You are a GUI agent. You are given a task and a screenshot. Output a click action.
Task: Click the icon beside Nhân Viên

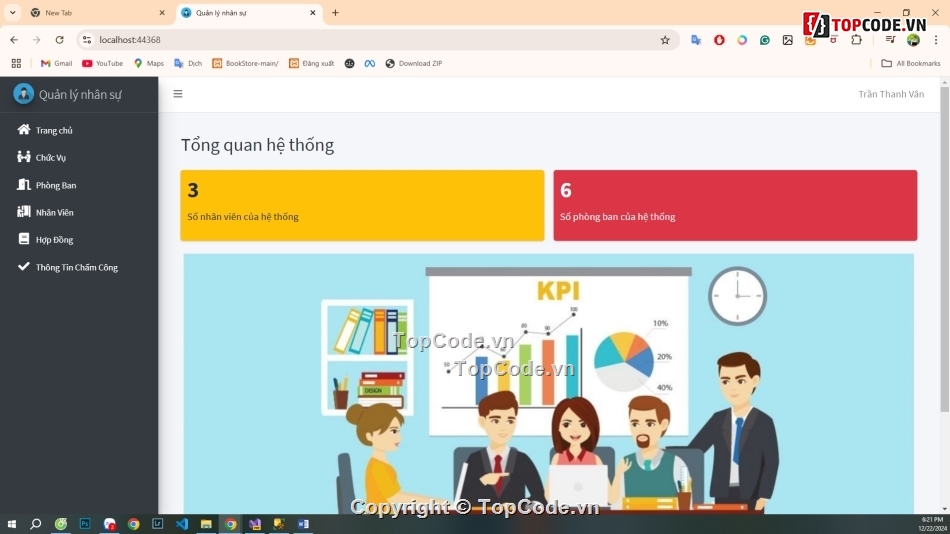pos(24,211)
